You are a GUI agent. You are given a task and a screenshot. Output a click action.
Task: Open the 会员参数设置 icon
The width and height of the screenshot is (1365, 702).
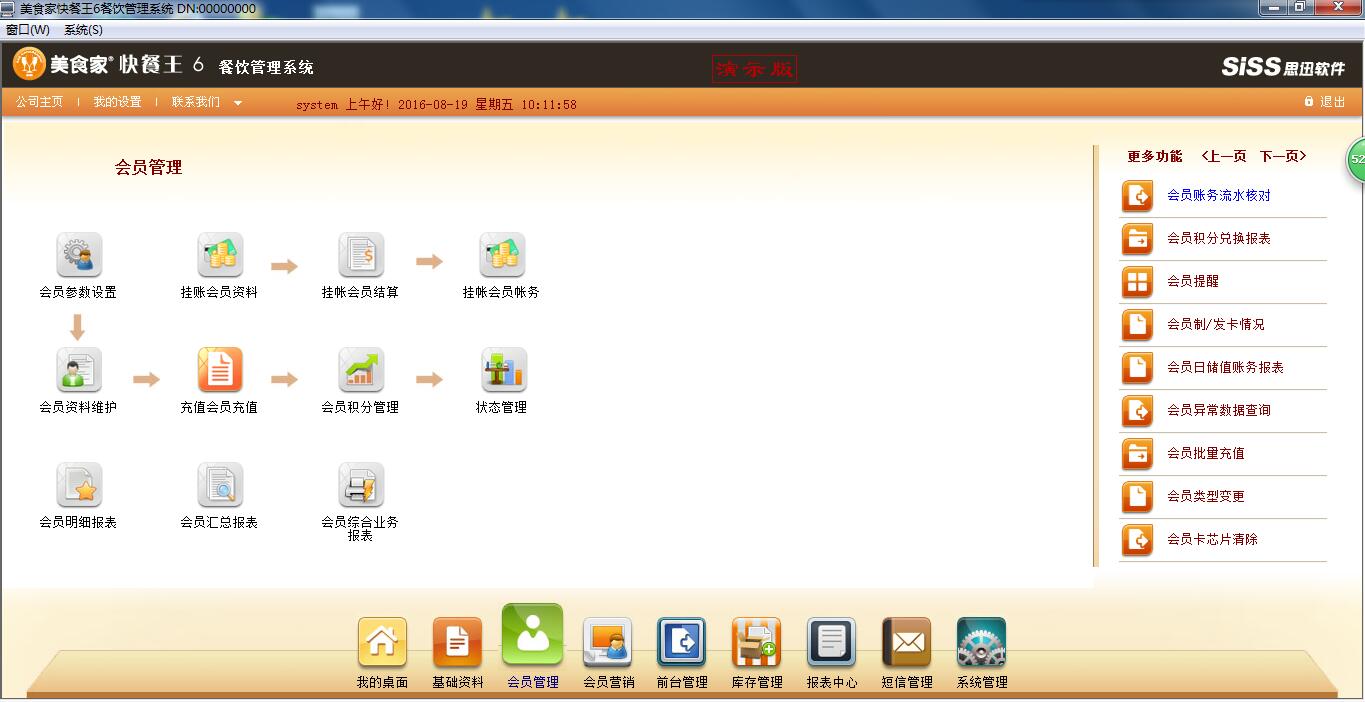coord(78,256)
